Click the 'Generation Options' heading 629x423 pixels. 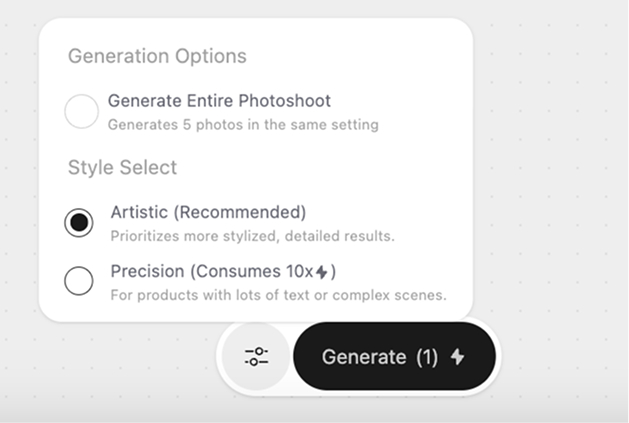click(x=157, y=56)
